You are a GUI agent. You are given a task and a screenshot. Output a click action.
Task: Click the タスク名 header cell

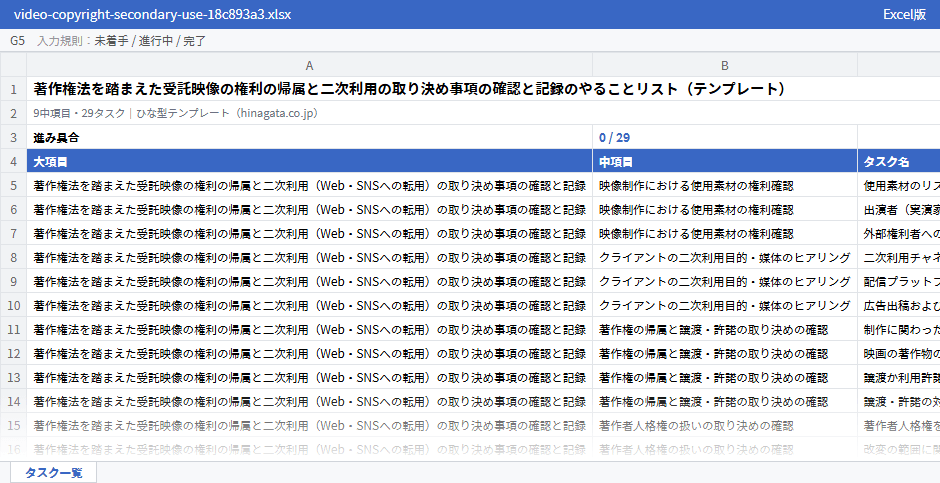(x=899, y=161)
